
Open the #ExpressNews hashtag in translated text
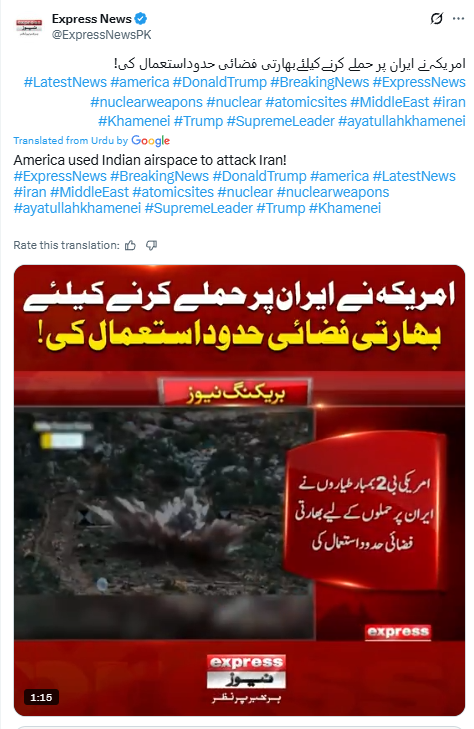(x=60, y=176)
